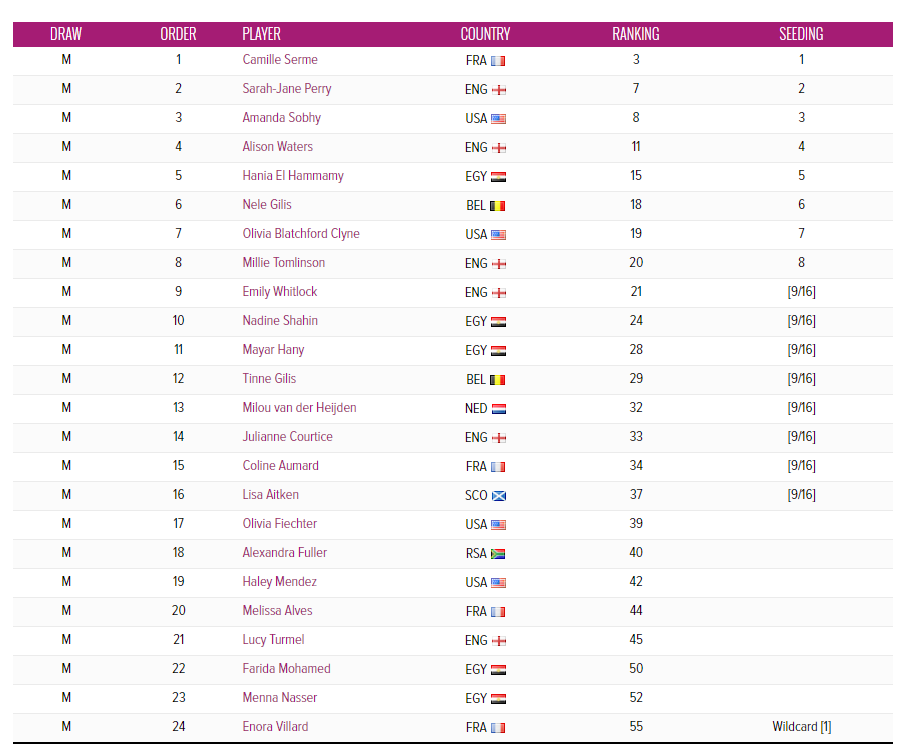Go to Farida Mohamed's profile

click(x=286, y=668)
